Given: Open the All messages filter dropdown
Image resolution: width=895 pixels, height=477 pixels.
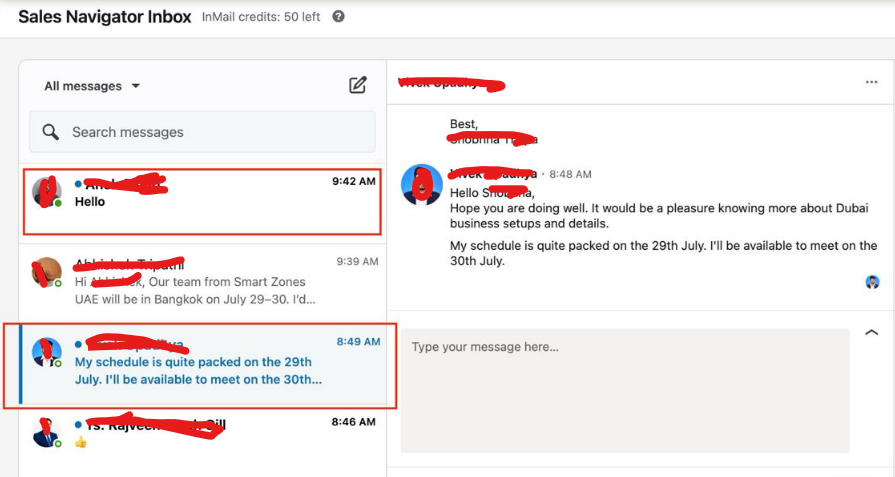Looking at the screenshot, I should [x=92, y=86].
